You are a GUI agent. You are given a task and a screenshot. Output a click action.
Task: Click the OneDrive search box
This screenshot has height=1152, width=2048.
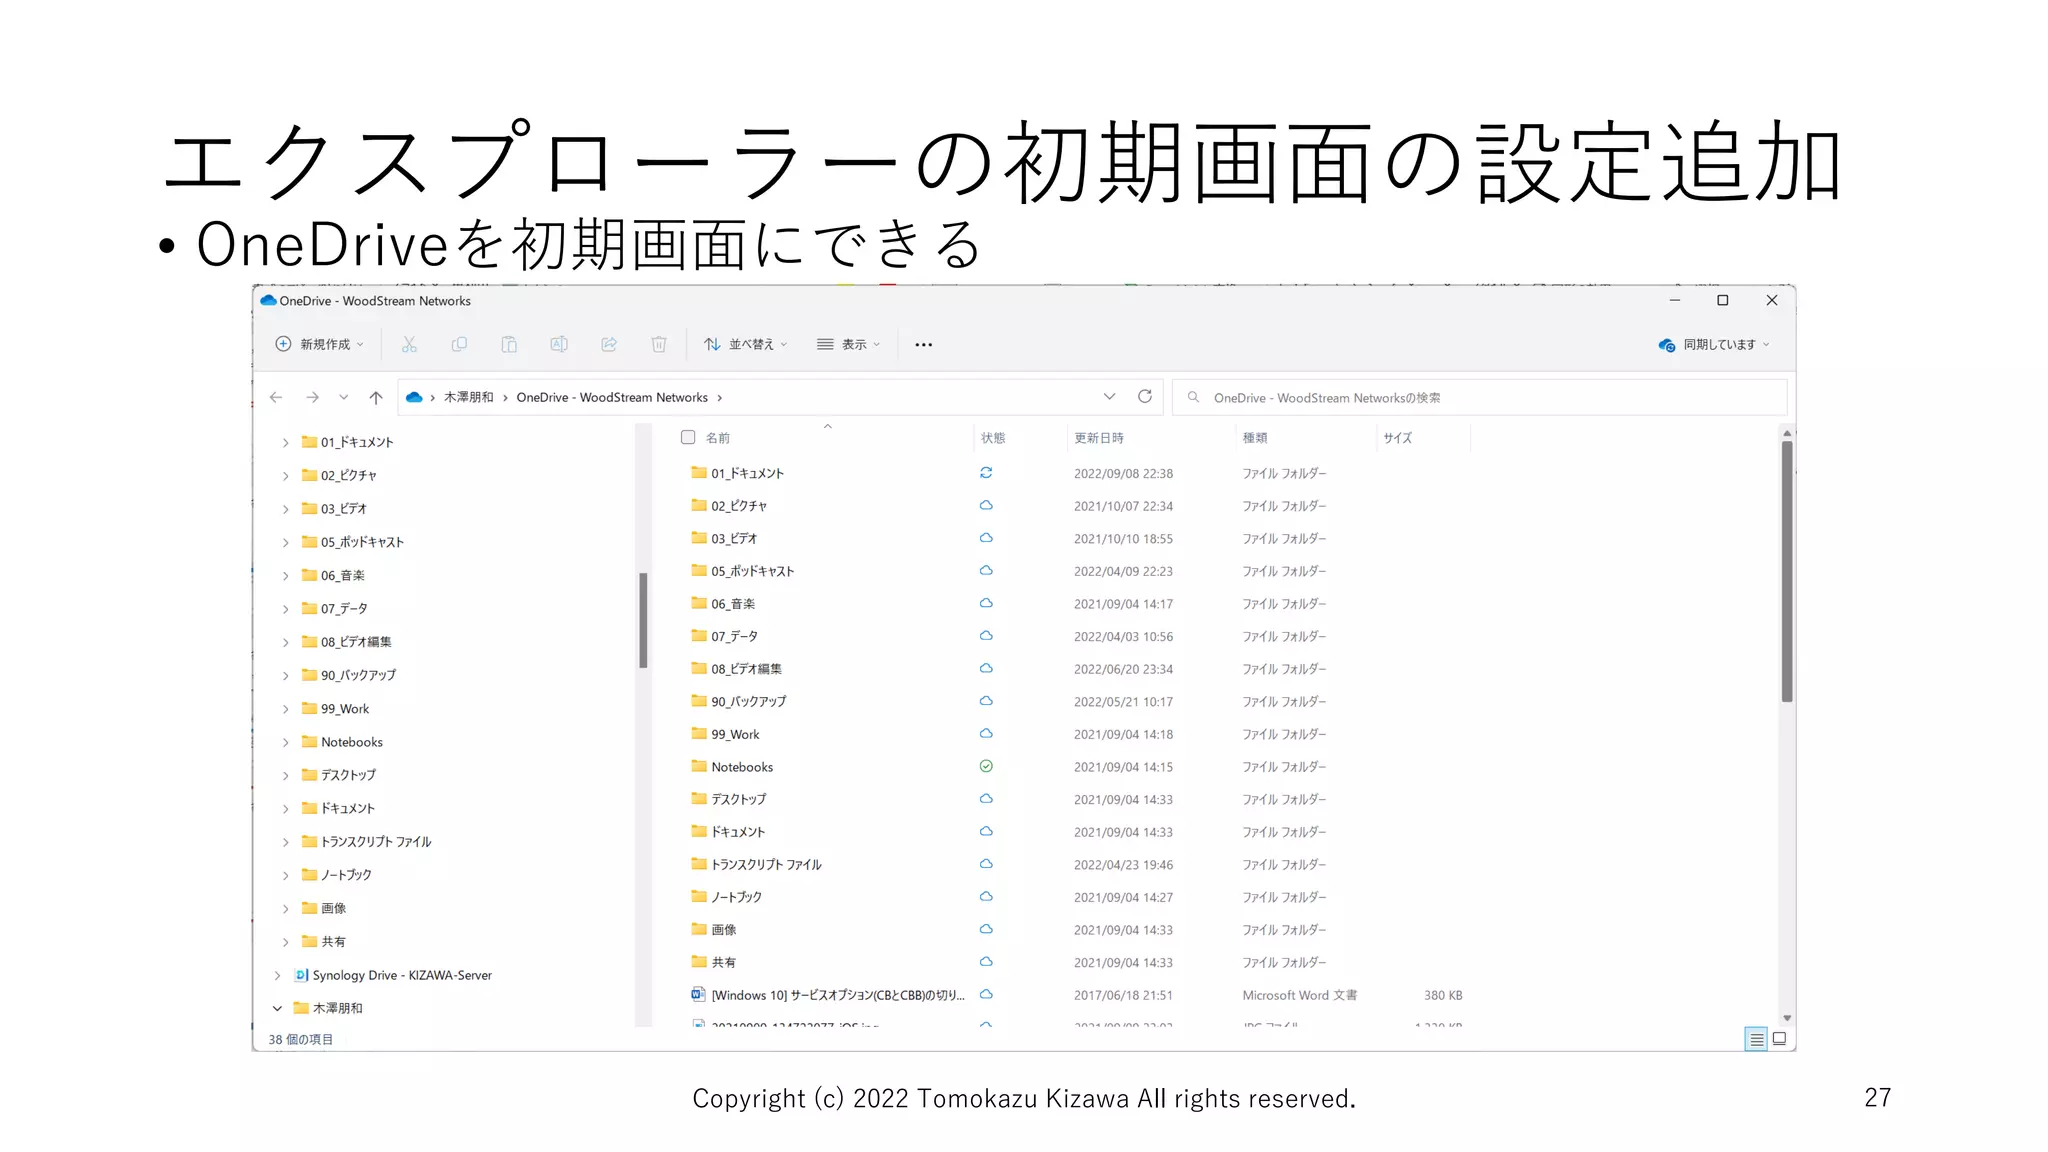tap(1480, 397)
